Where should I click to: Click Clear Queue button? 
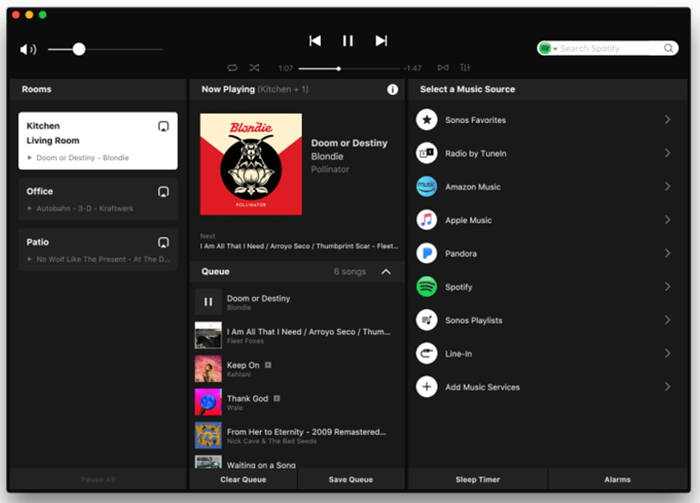tap(243, 480)
